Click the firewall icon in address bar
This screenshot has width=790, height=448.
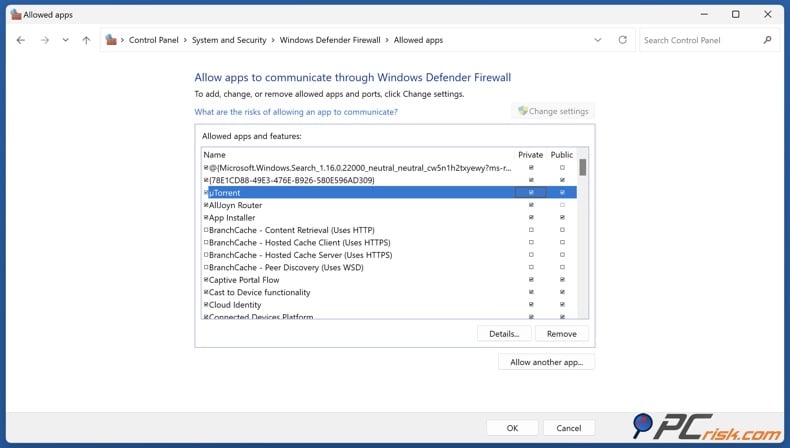(111, 40)
